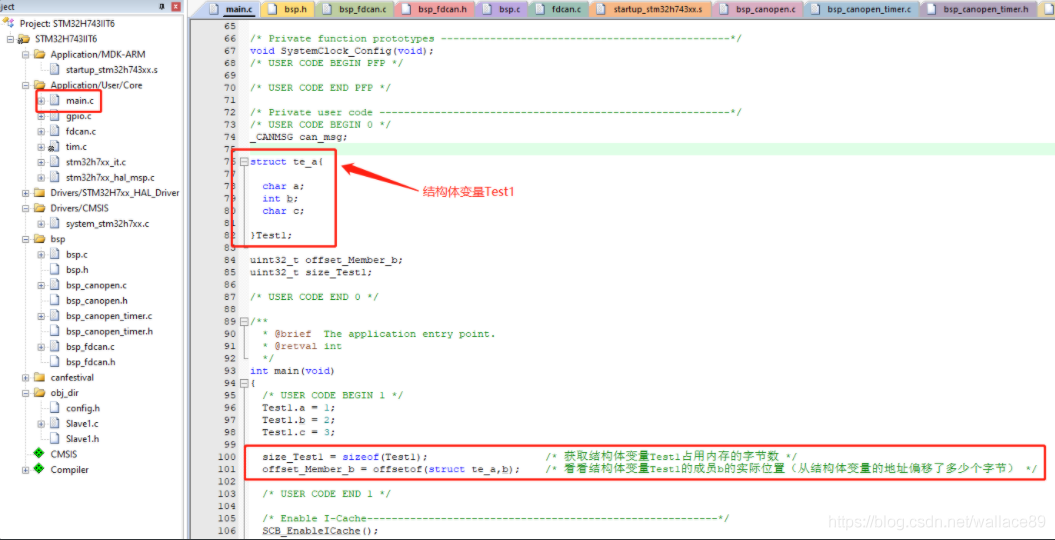1055x540 pixels.
Task: Expand the main.c node in project tree
Action: 42,101
